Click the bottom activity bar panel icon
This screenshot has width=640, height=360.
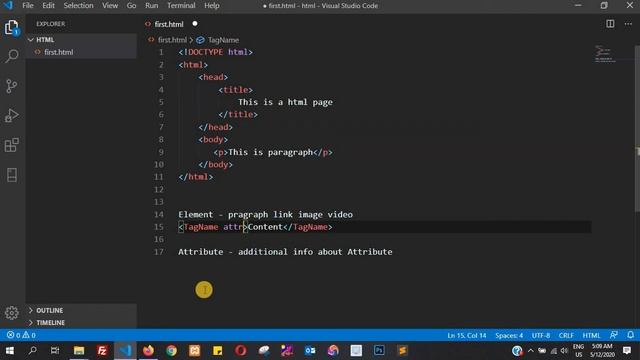coord(12,175)
